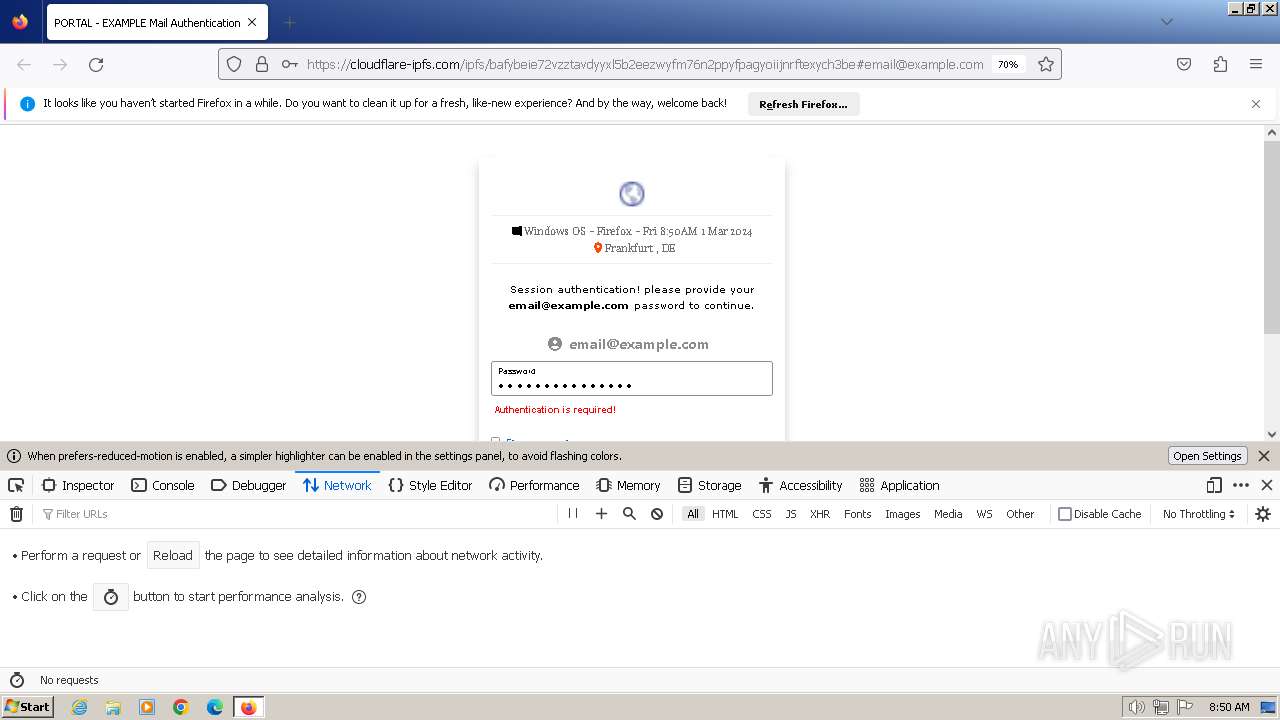This screenshot has height=720, width=1280.
Task: Close the PORTAL - EXAMPLE Mail Authentication tab
Action: pyautogui.click(x=251, y=22)
